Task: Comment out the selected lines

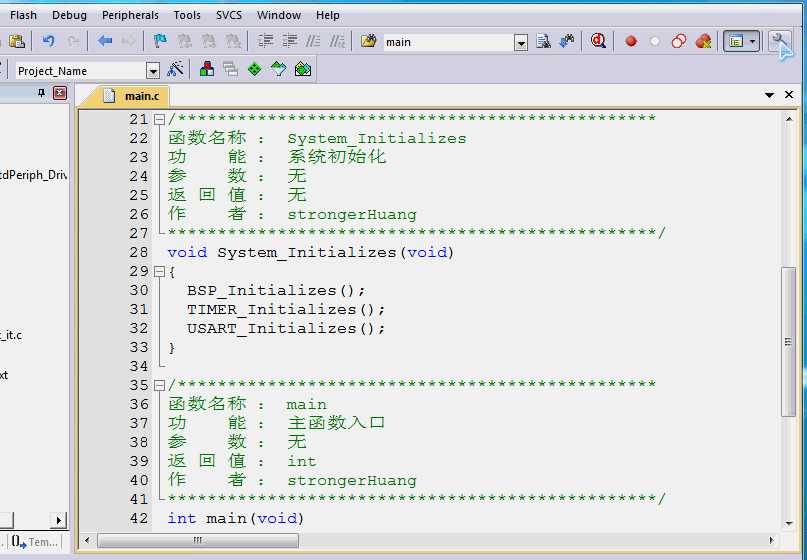Action: [313, 41]
